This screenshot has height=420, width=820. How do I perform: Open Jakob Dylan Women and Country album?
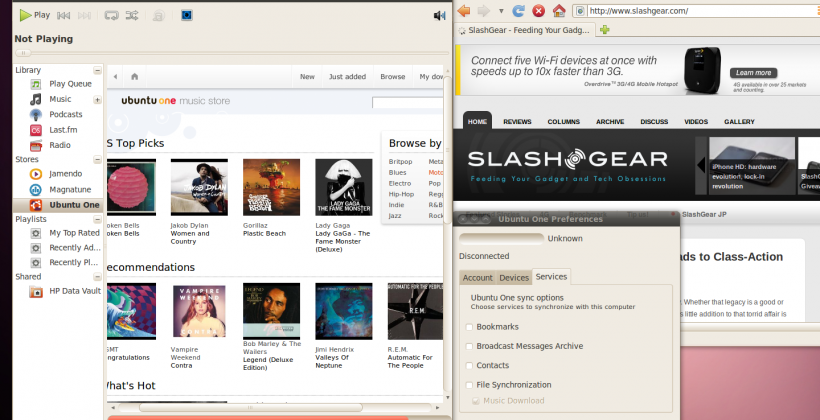(x=199, y=187)
